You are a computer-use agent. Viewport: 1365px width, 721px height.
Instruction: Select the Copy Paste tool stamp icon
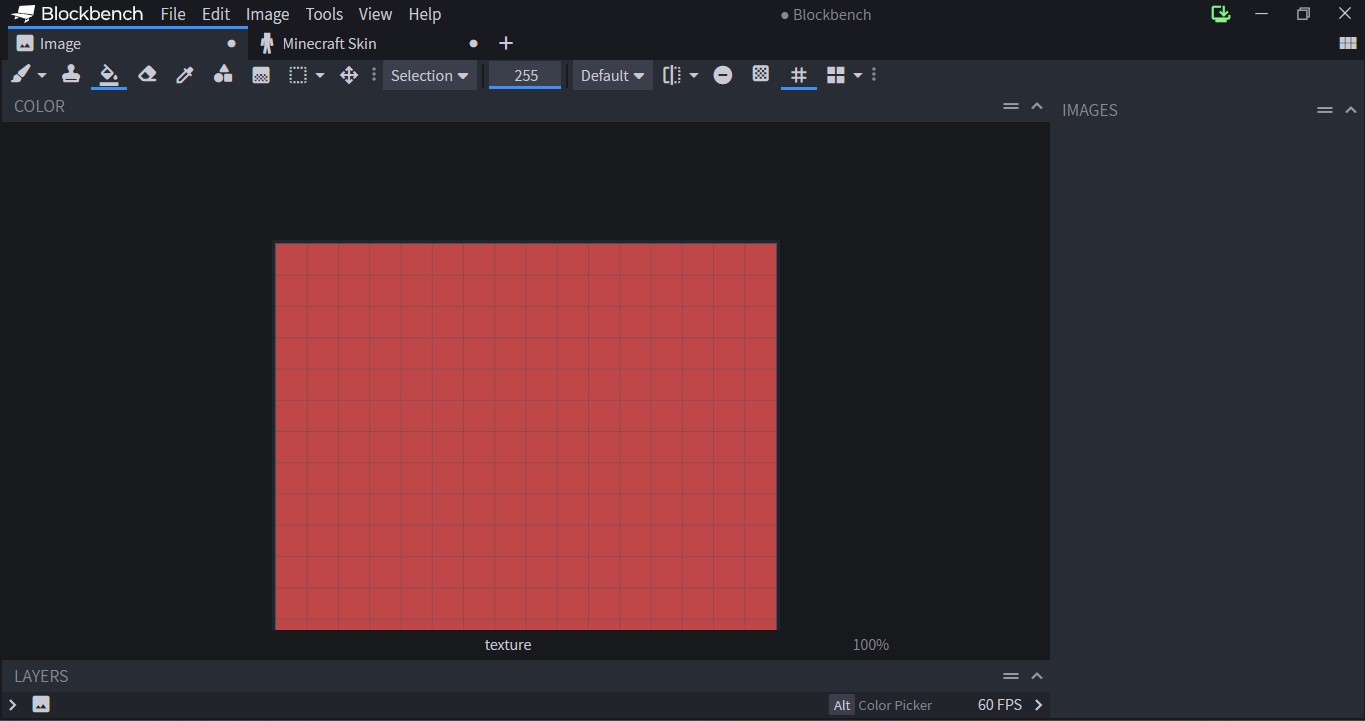point(70,75)
